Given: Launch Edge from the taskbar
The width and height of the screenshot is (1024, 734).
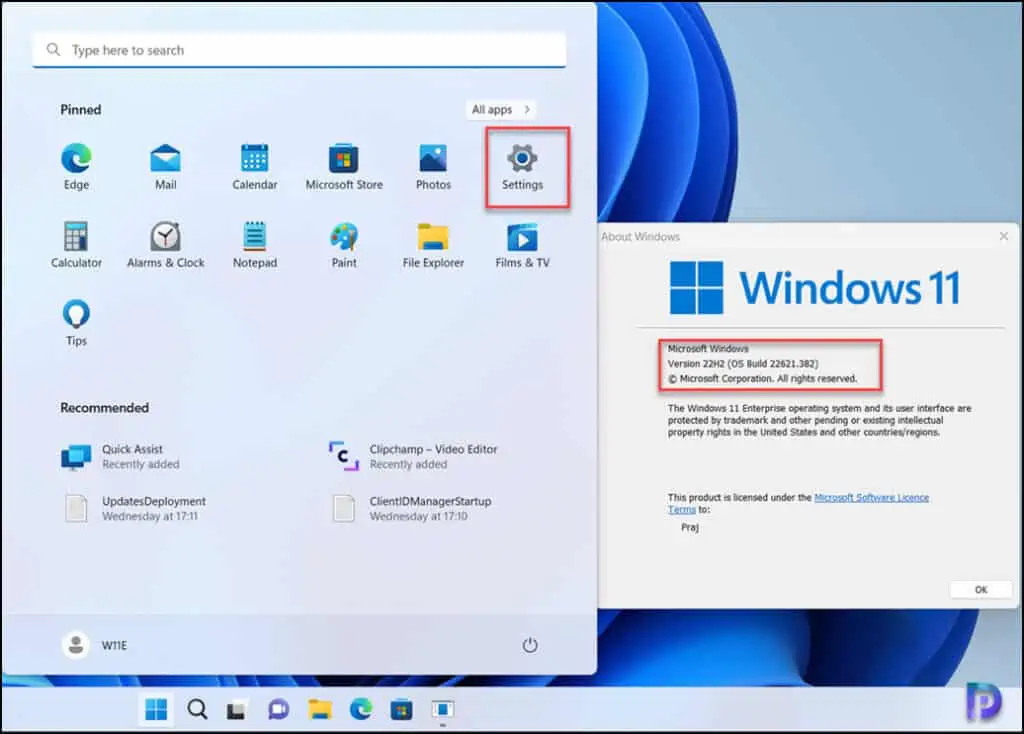Looking at the screenshot, I should pos(360,709).
